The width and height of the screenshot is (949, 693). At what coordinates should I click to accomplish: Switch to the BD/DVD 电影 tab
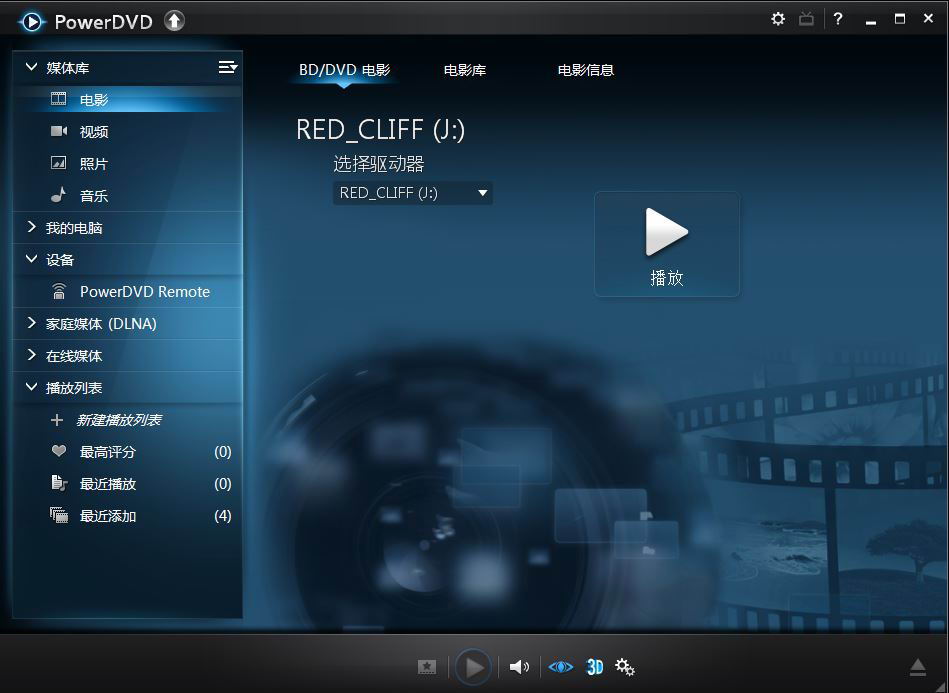[x=344, y=70]
